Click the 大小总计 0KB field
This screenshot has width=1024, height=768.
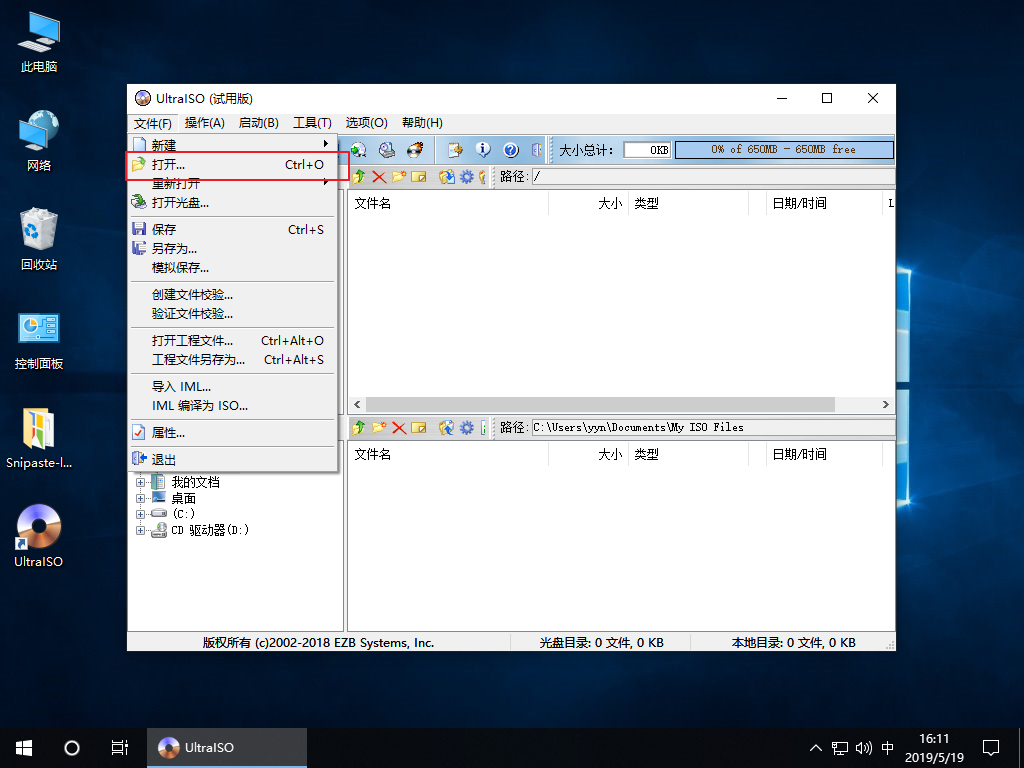tap(647, 150)
